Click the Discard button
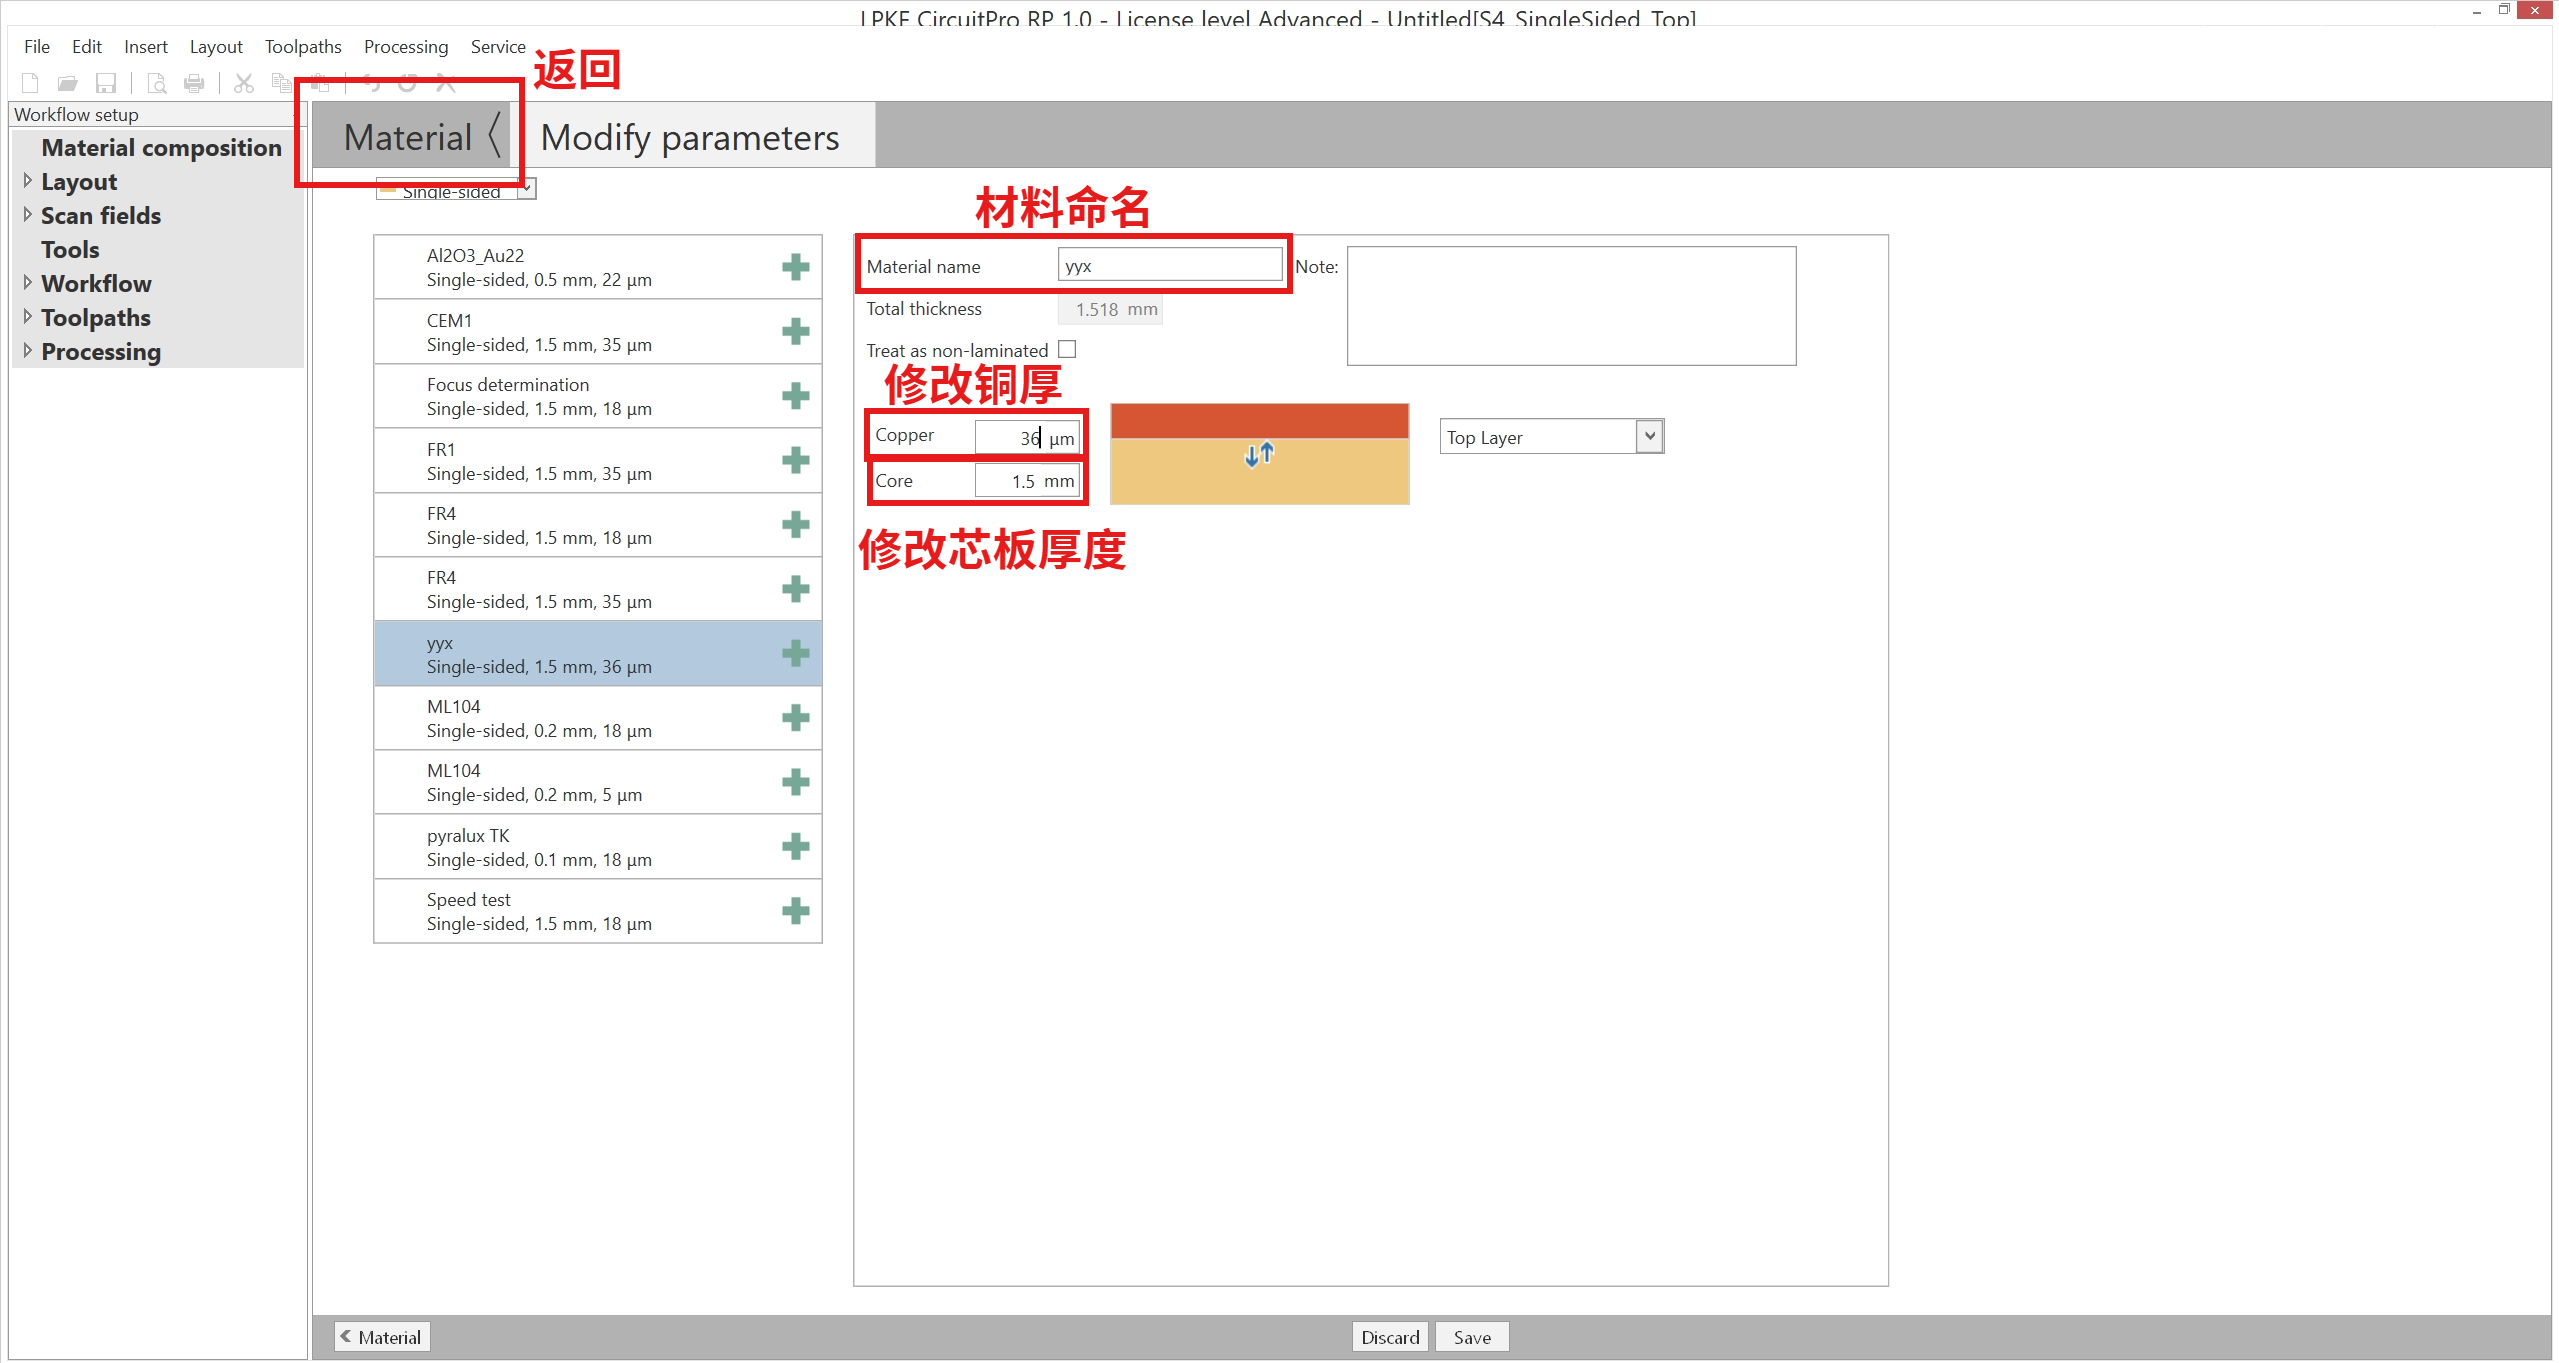 (1388, 1337)
